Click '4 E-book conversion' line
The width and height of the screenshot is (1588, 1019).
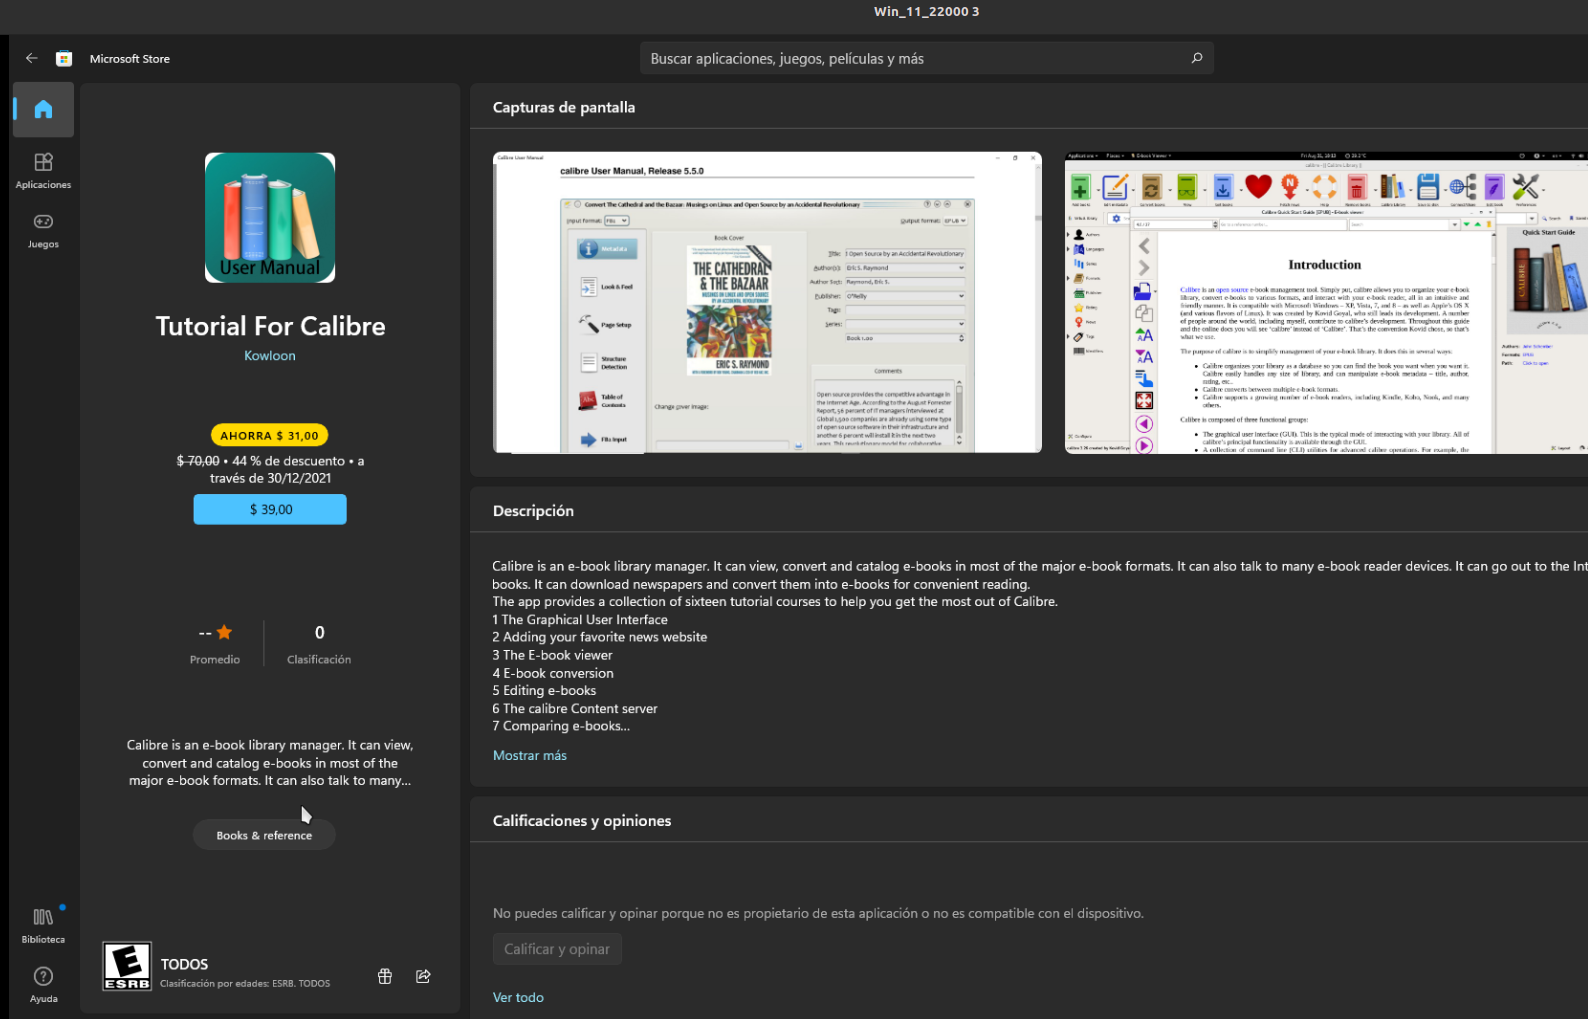(x=553, y=673)
